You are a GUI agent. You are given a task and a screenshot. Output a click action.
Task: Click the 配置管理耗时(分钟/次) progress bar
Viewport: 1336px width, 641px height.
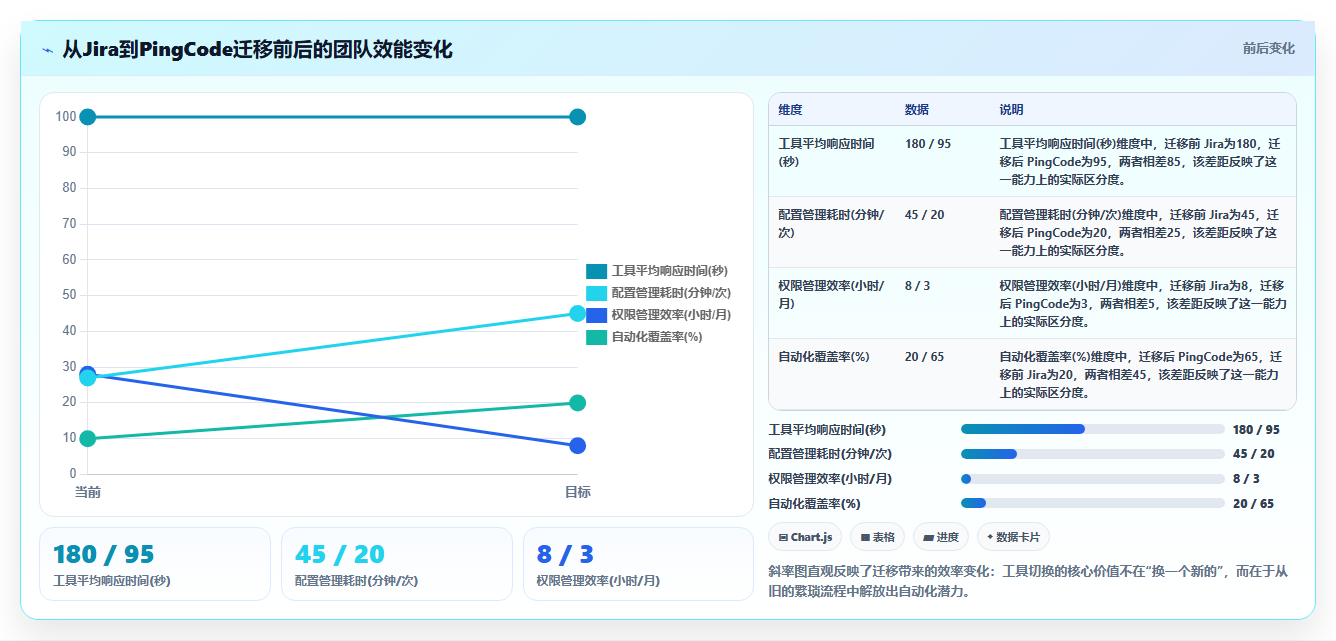pyautogui.click(x=1093, y=454)
